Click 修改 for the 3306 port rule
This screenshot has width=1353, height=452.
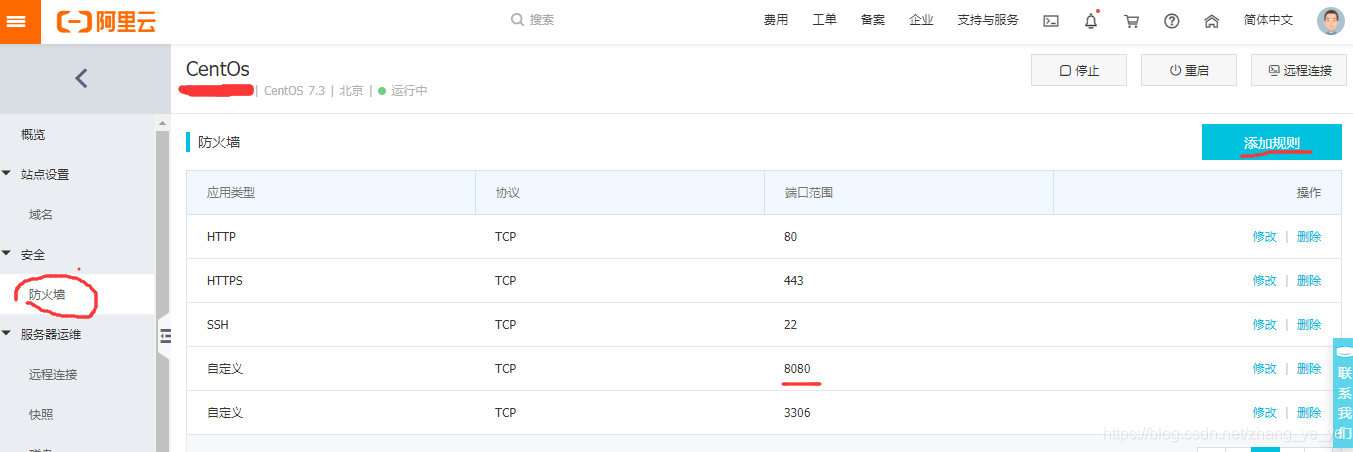tap(1264, 413)
